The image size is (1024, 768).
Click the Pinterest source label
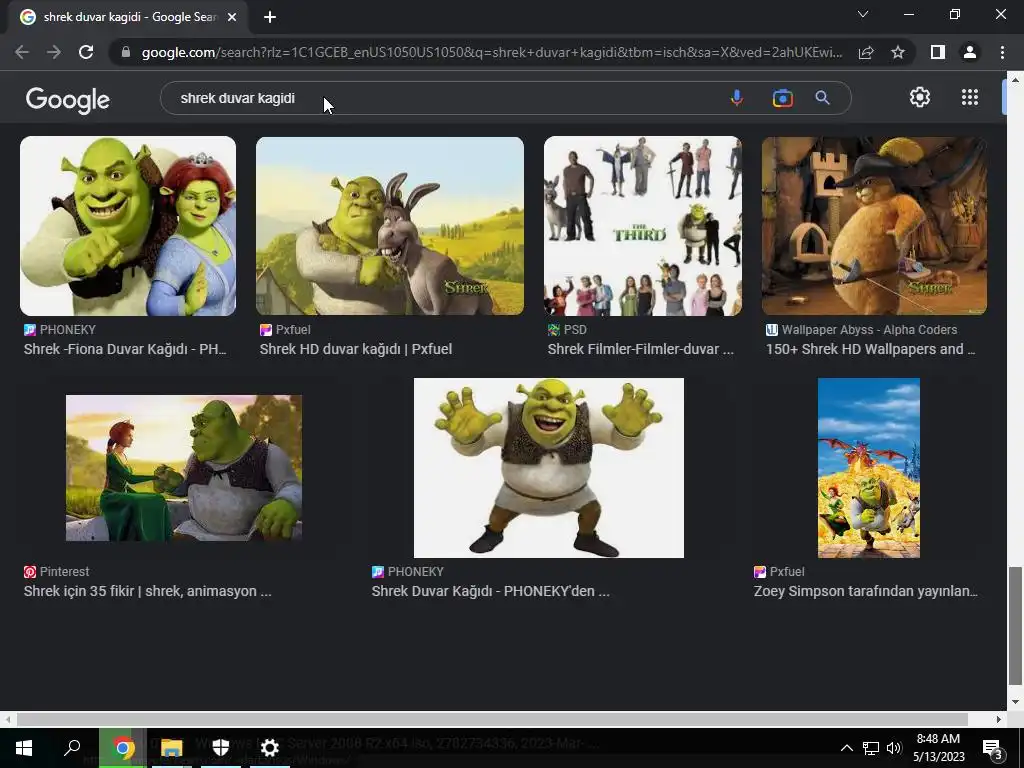click(x=64, y=571)
